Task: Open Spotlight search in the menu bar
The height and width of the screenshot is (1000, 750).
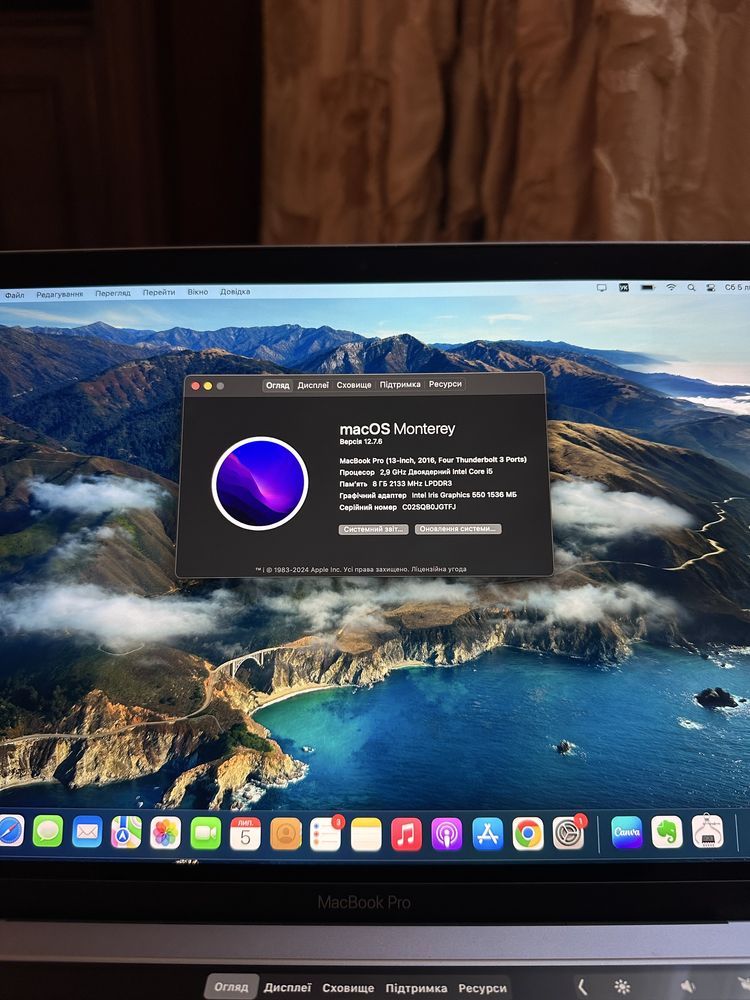Action: (691, 288)
